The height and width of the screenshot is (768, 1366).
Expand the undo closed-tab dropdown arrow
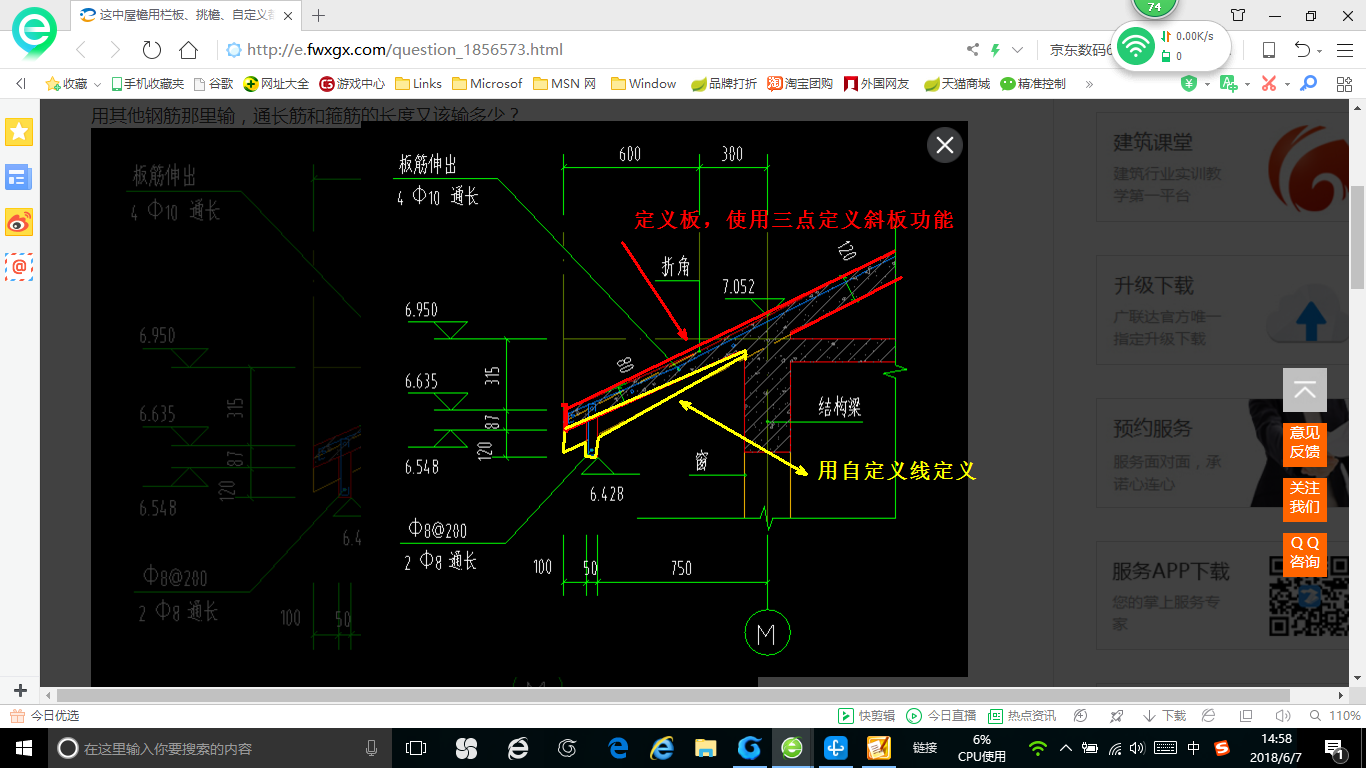coord(1320,51)
